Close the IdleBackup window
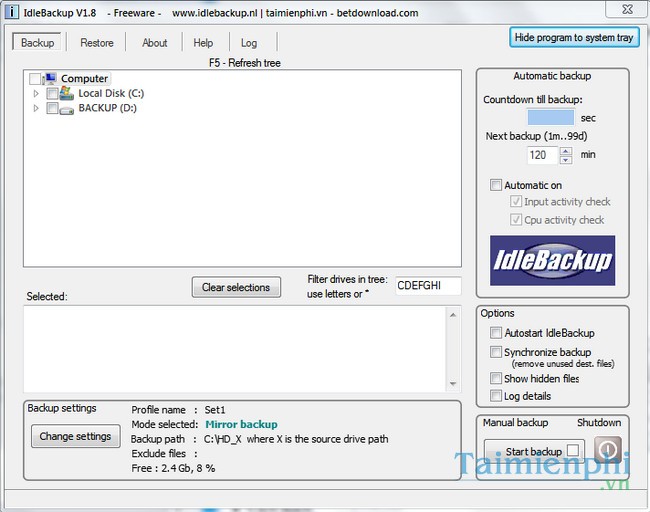The image size is (650, 512). (x=628, y=9)
